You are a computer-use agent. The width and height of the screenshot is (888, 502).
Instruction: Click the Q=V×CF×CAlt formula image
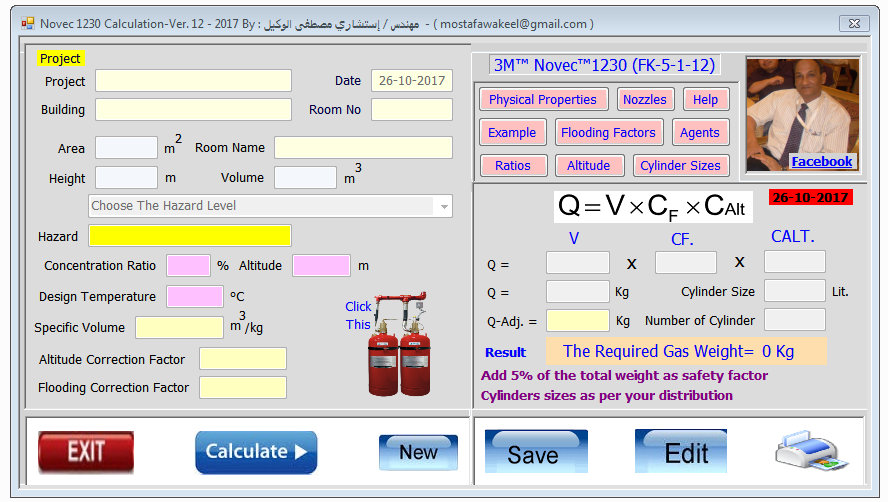coord(653,206)
